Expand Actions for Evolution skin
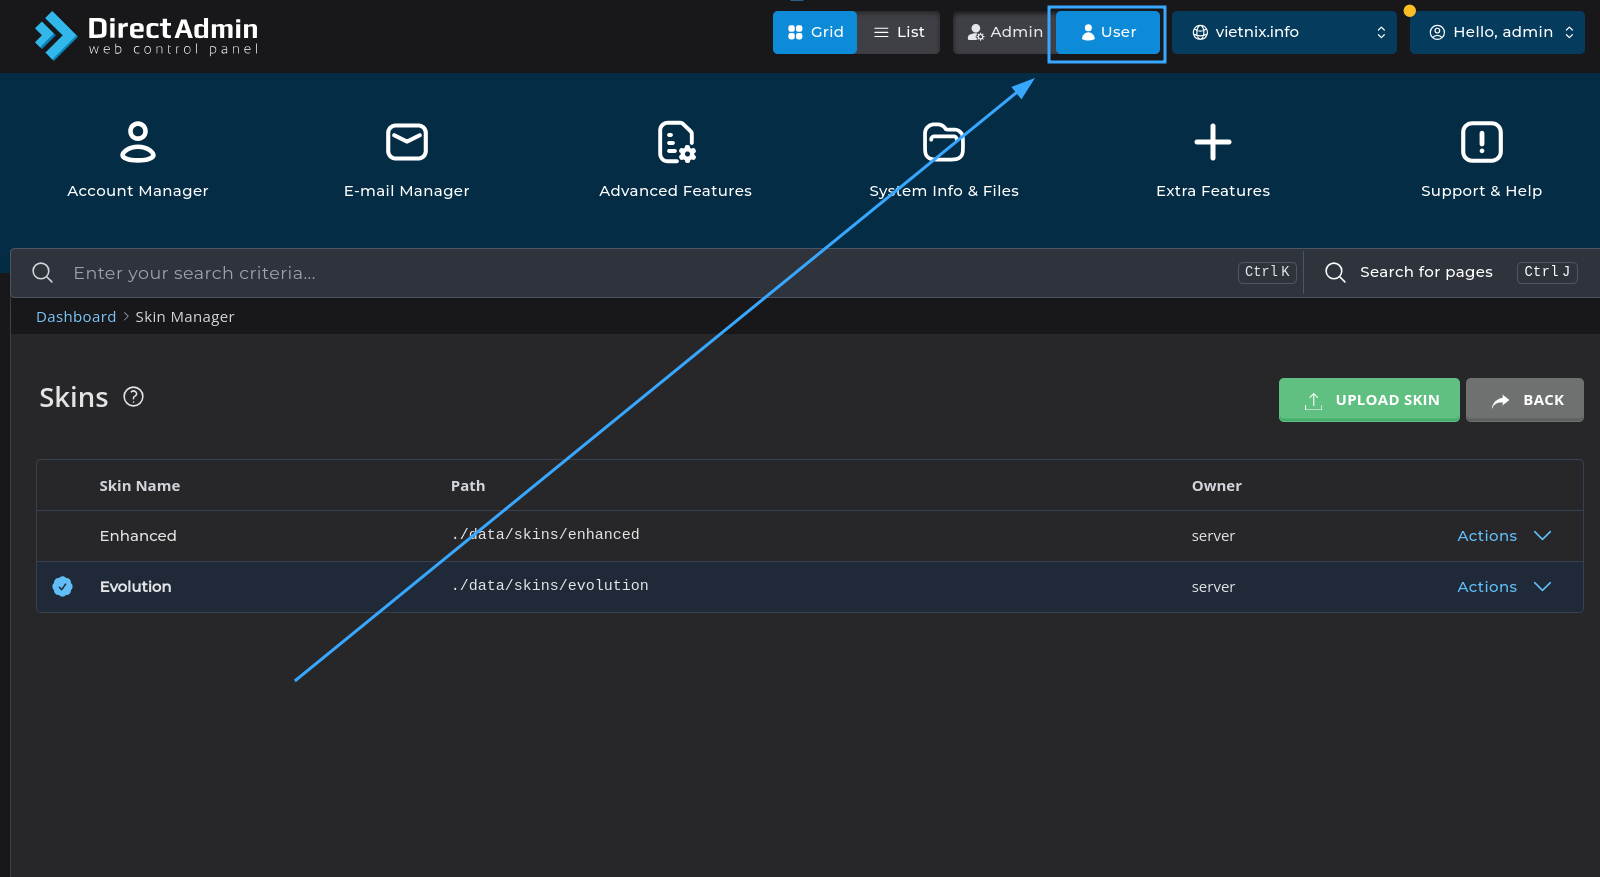Screen dimensions: 1600x877 pyautogui.click(x=1487, y=587)
